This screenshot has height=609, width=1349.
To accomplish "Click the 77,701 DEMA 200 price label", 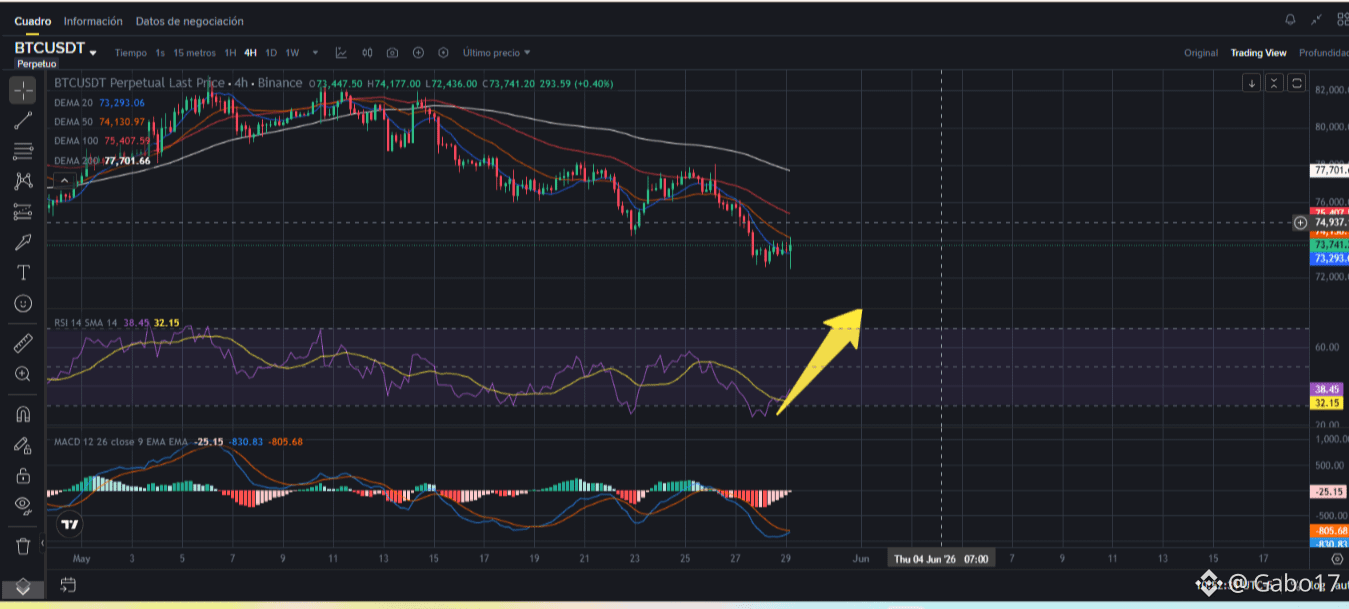I will coord(1329,171).
